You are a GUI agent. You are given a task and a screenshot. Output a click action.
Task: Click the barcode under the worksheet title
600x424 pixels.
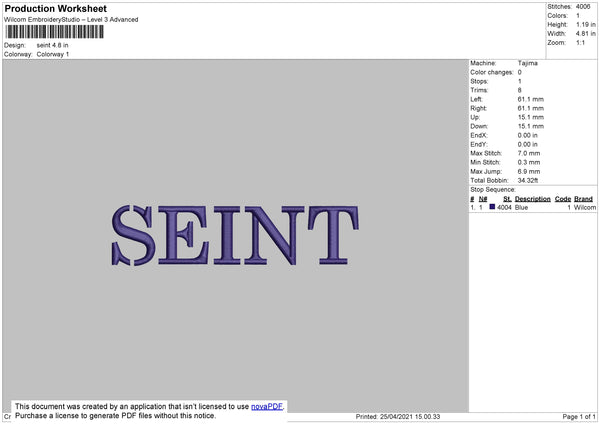[54, 32]
